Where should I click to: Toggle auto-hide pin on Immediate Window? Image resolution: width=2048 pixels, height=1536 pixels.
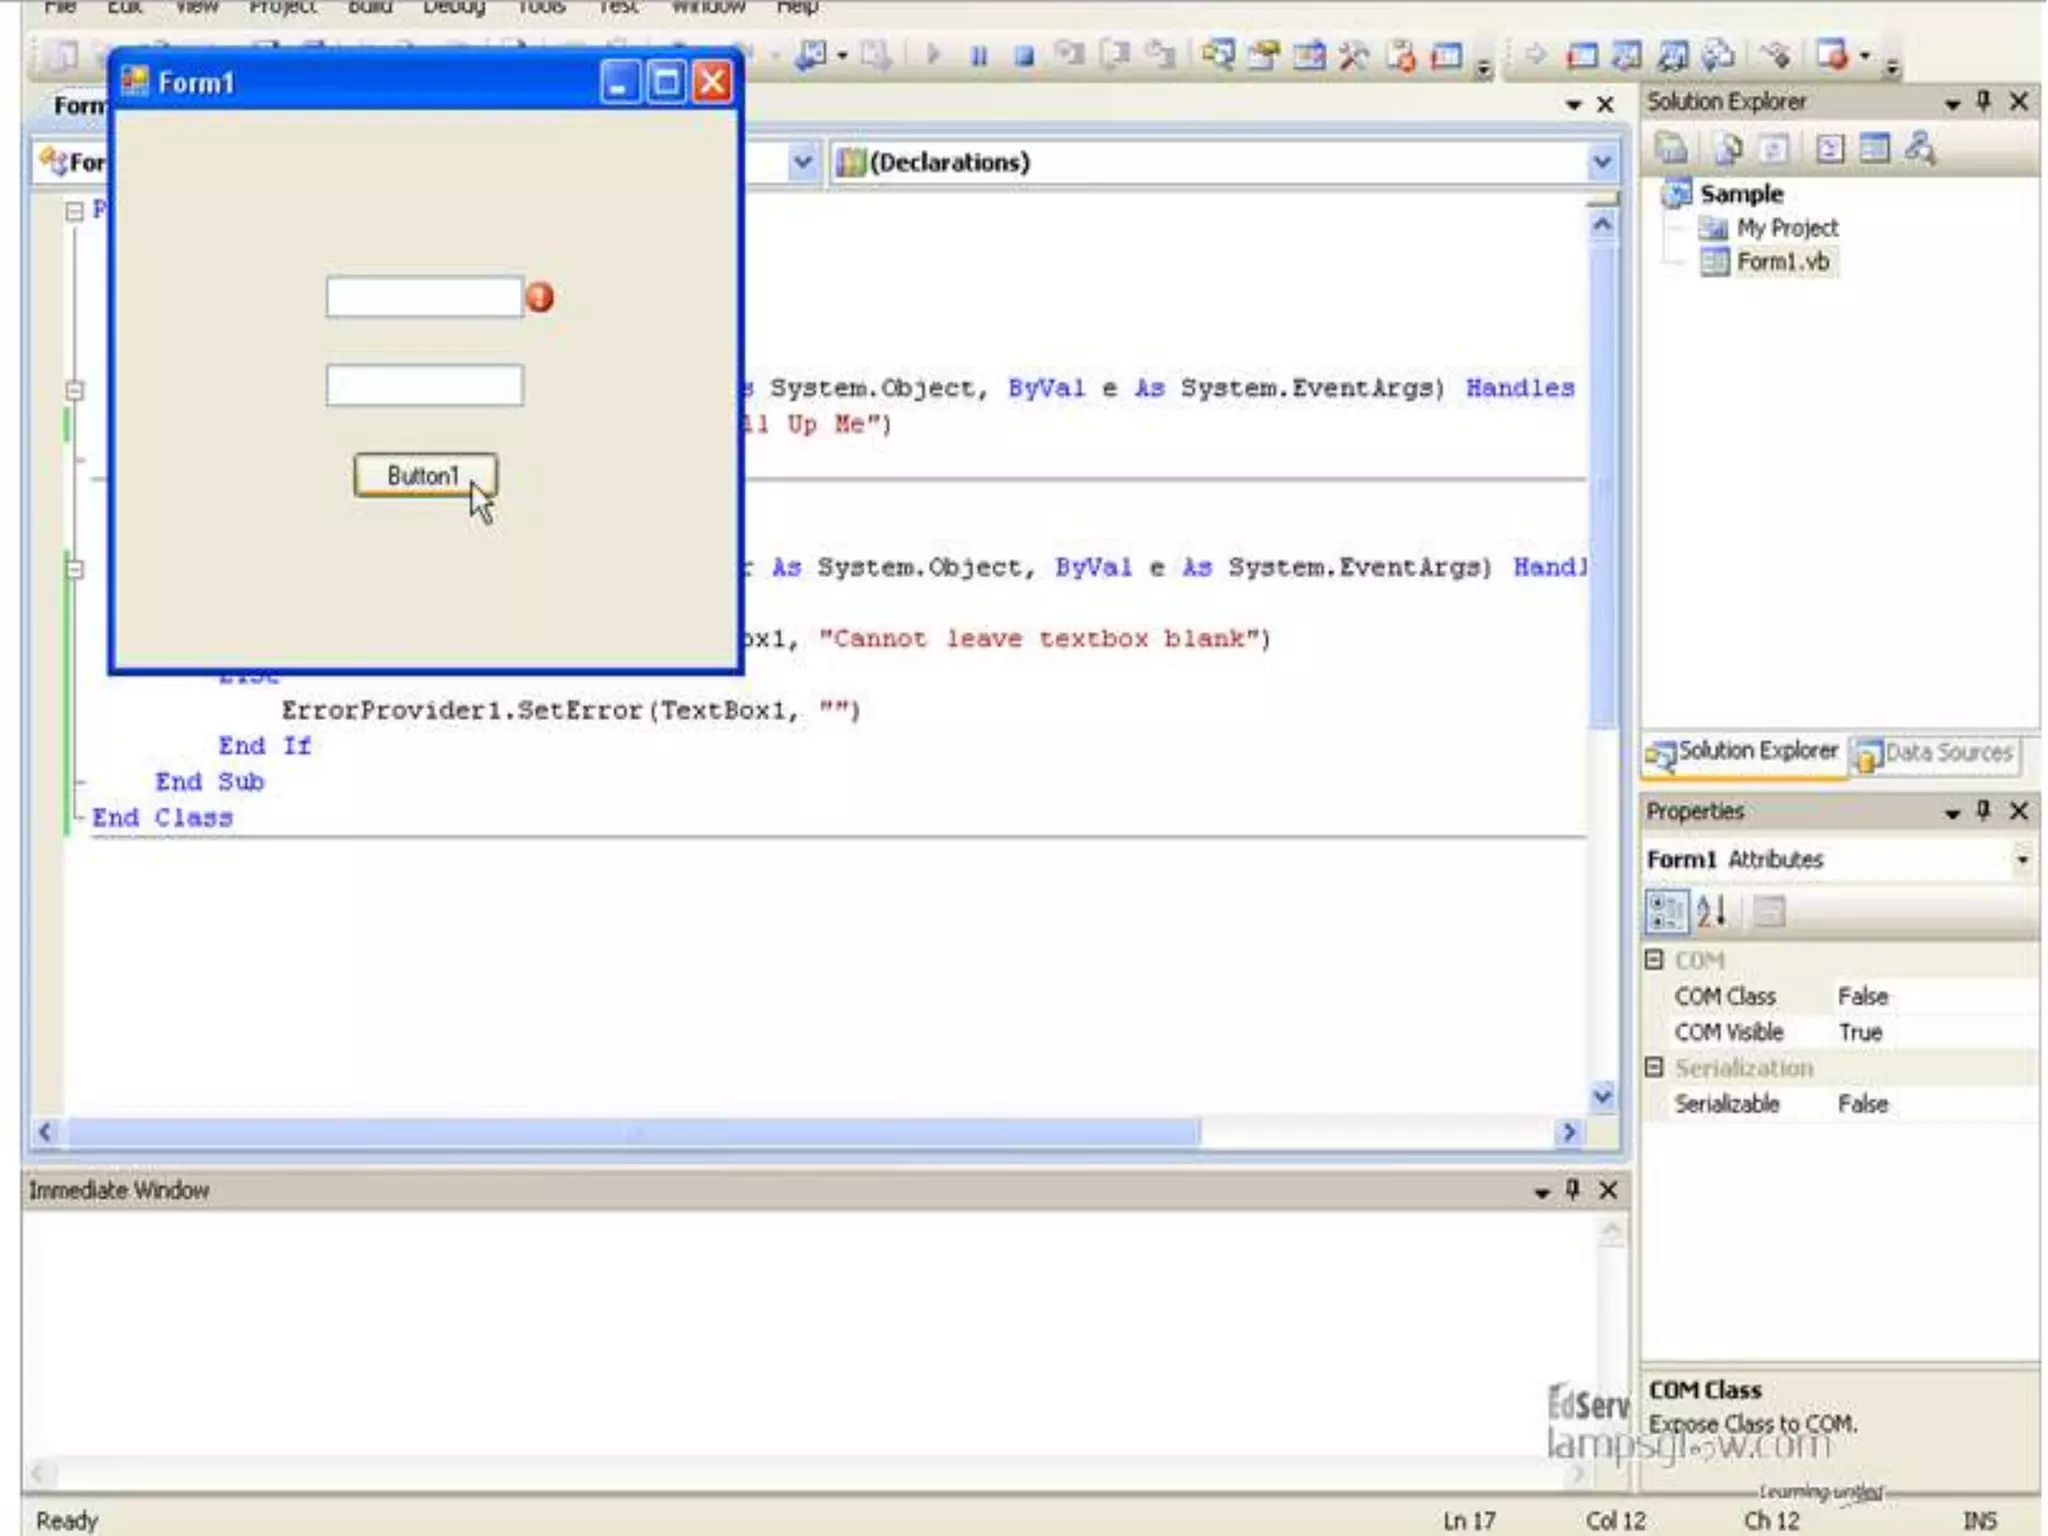(1573, 1189)
